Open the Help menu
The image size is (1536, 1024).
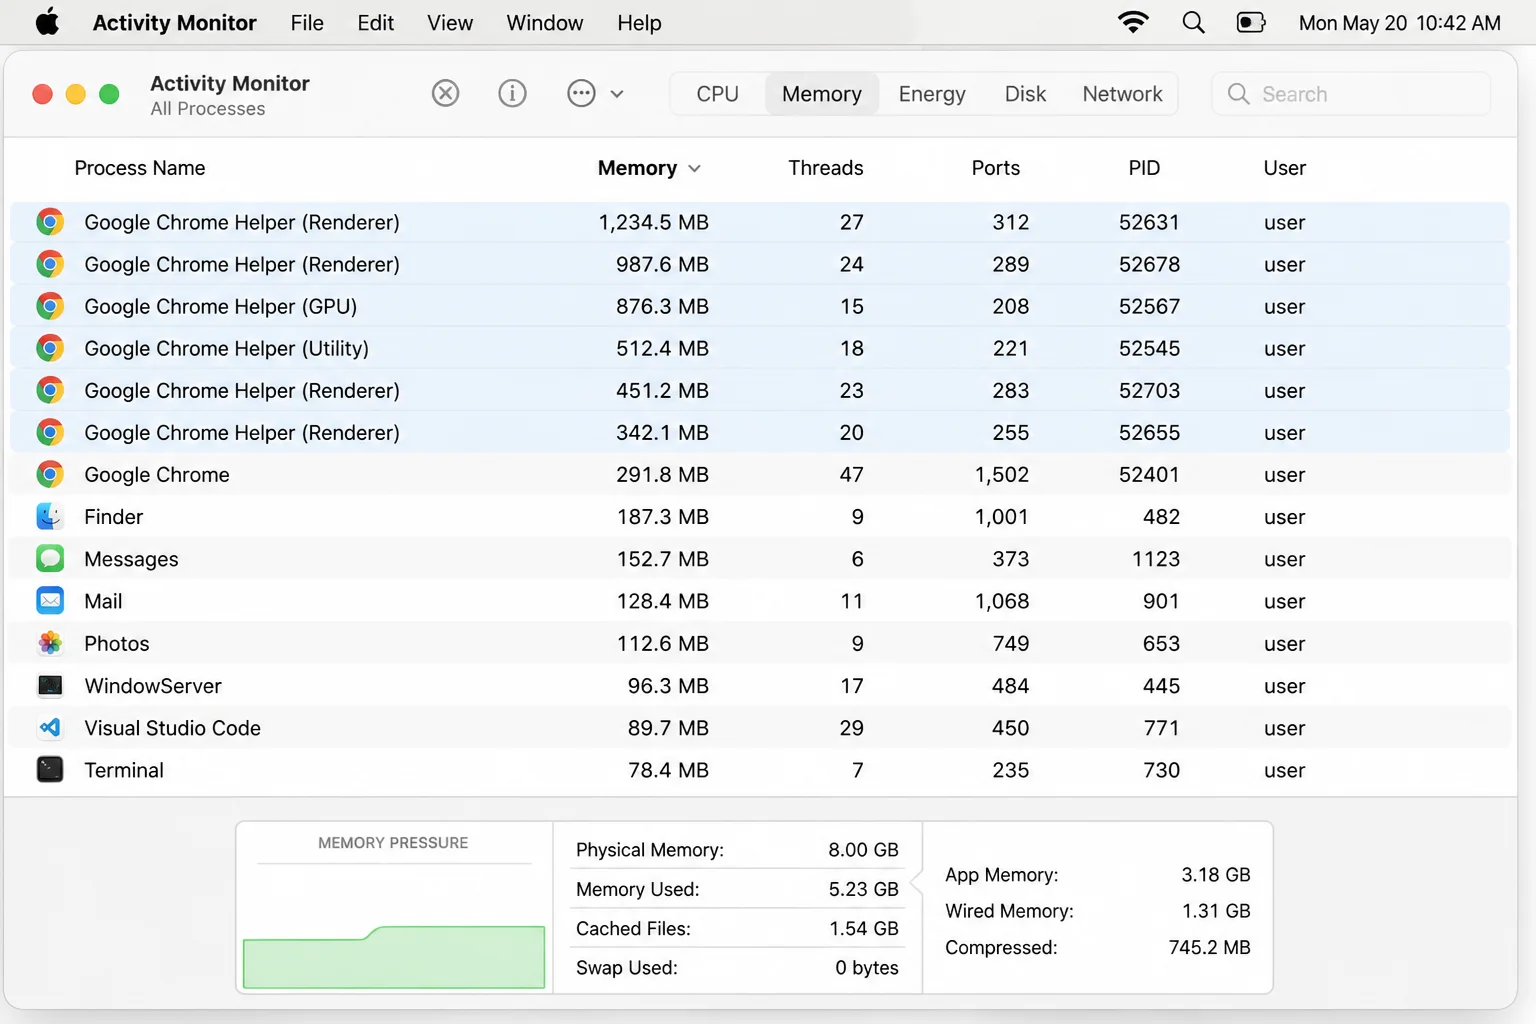click(x=639, y=23)
